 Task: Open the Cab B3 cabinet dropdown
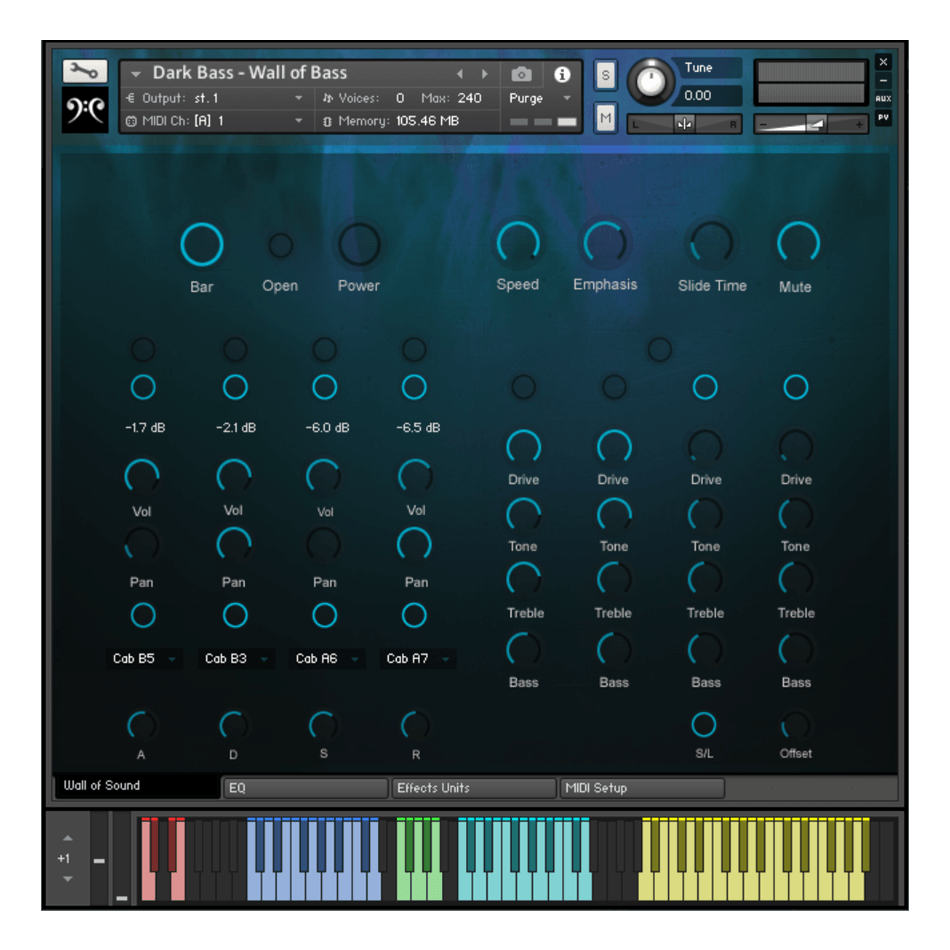point(236,659)
